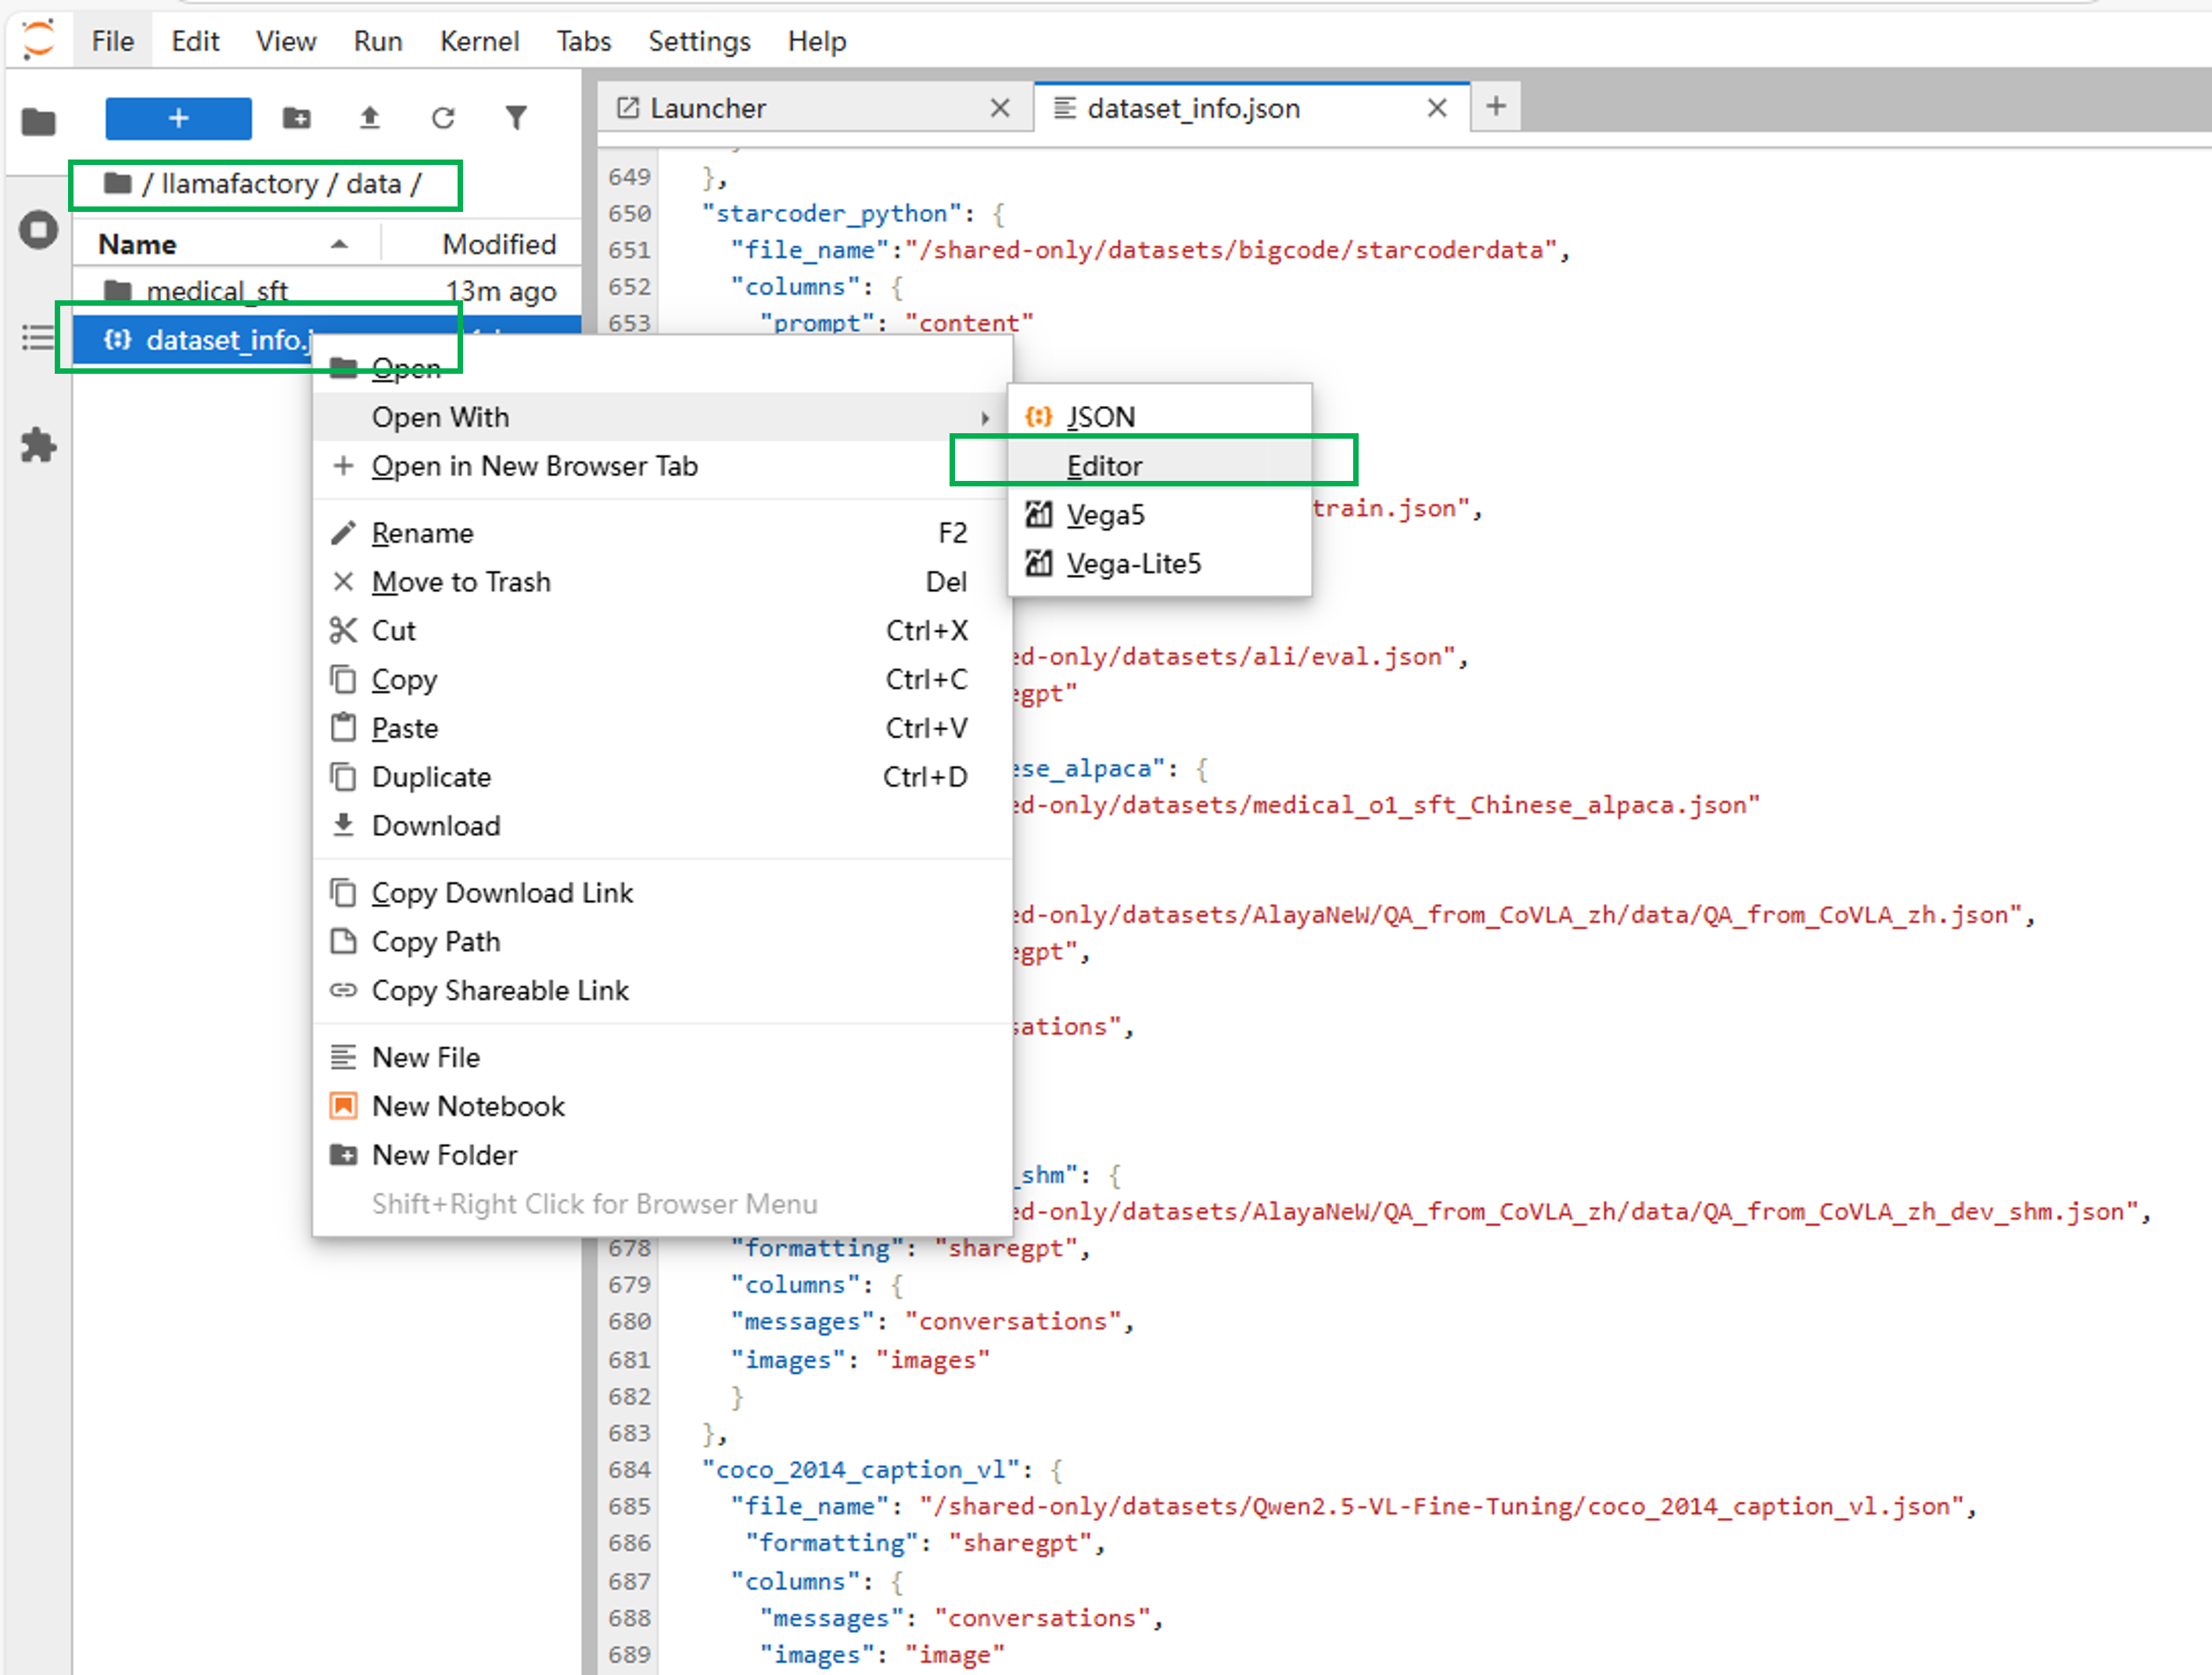Sort files by Name column header
Screen dimensions: 2212x1675
click(x=138, y=245)
